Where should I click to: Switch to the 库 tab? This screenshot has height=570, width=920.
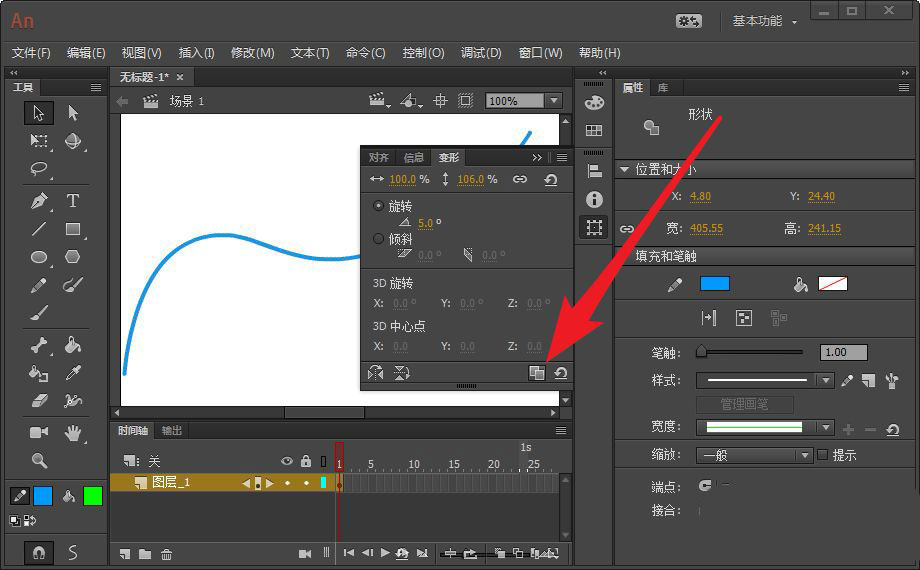[663, 87]
